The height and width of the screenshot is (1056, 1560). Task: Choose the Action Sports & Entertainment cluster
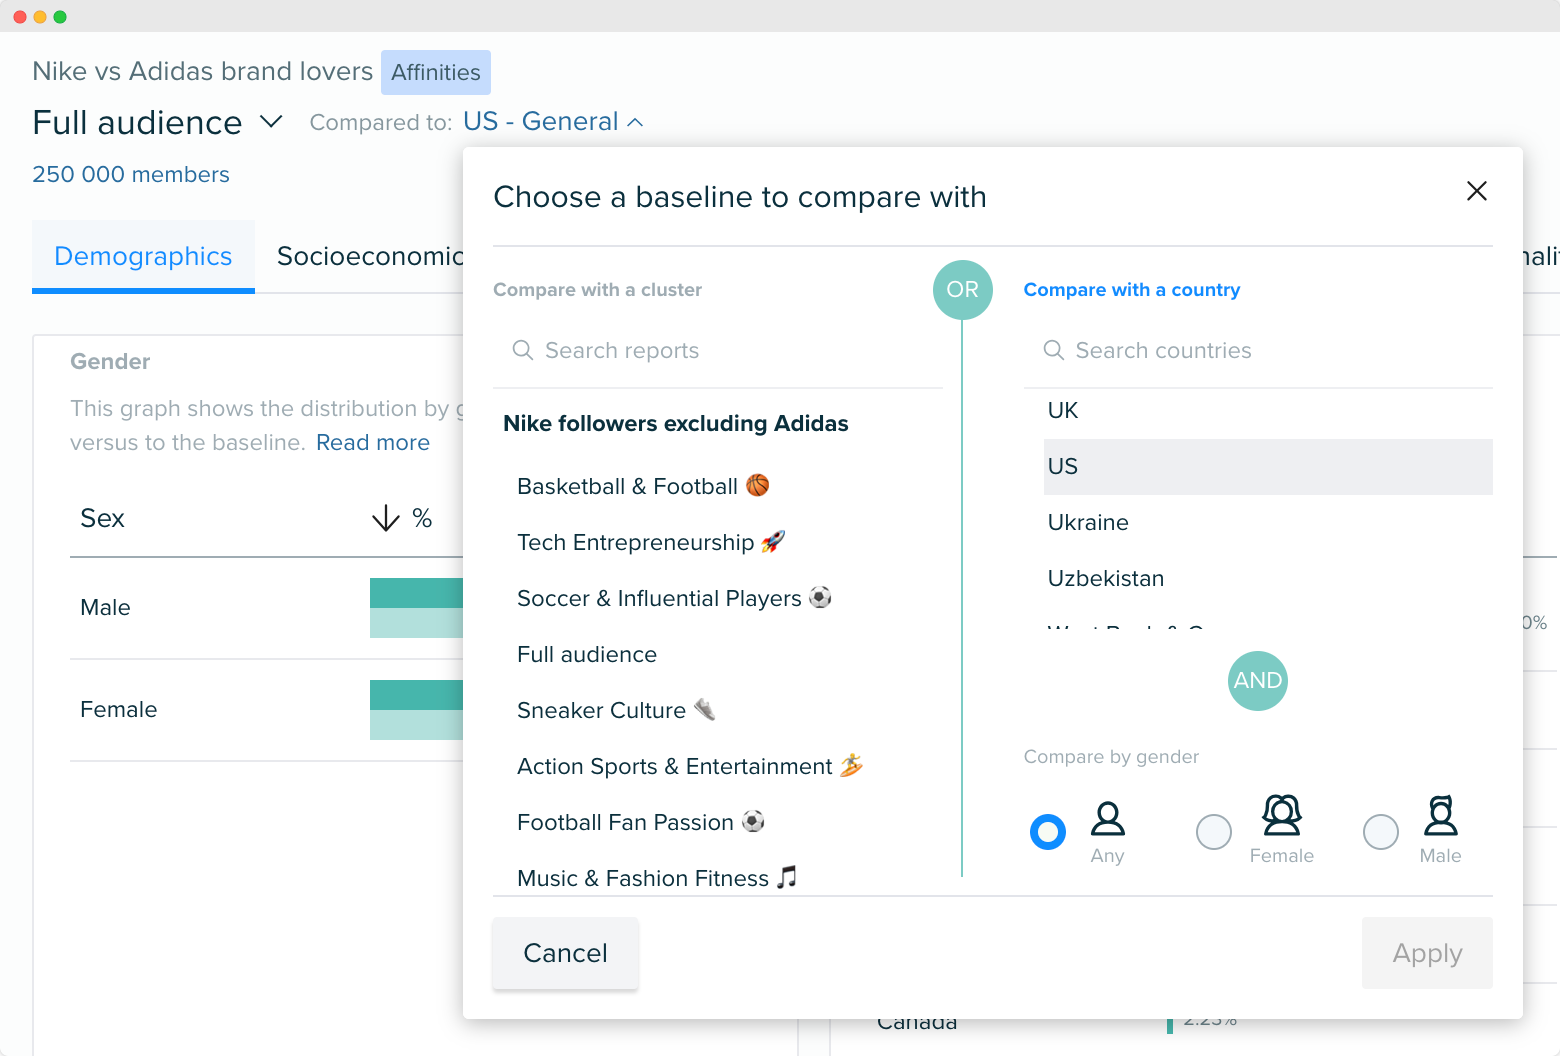690,766
